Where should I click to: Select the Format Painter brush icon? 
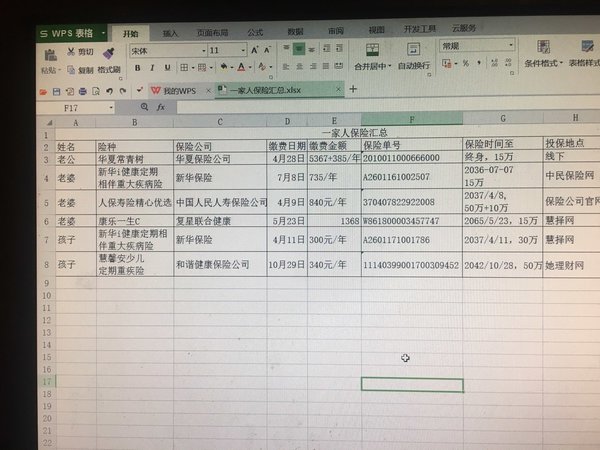point(108,53)
